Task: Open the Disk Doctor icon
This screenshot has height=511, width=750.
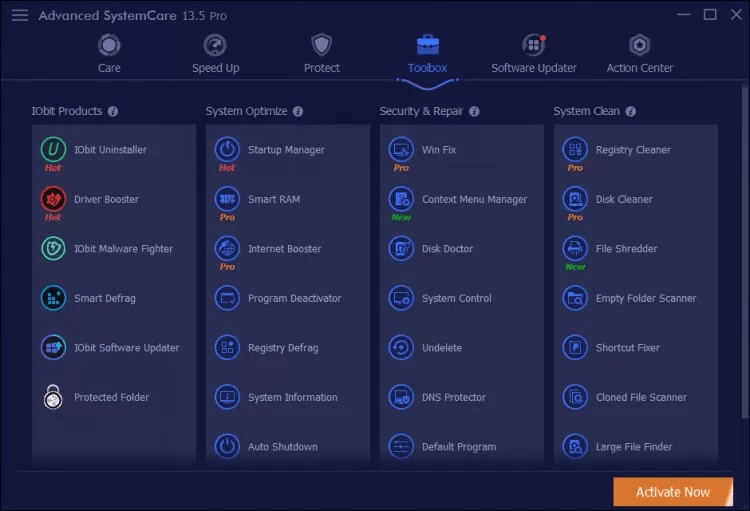Action: 401,248
